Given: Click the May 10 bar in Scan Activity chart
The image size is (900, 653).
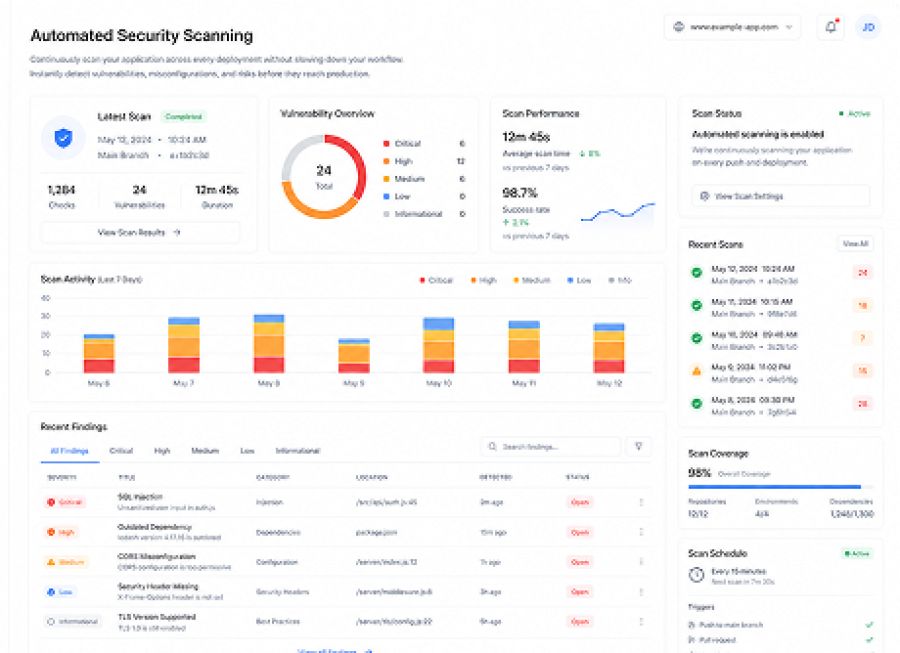Looking at the screenshot, I should [x=439, y=345].
